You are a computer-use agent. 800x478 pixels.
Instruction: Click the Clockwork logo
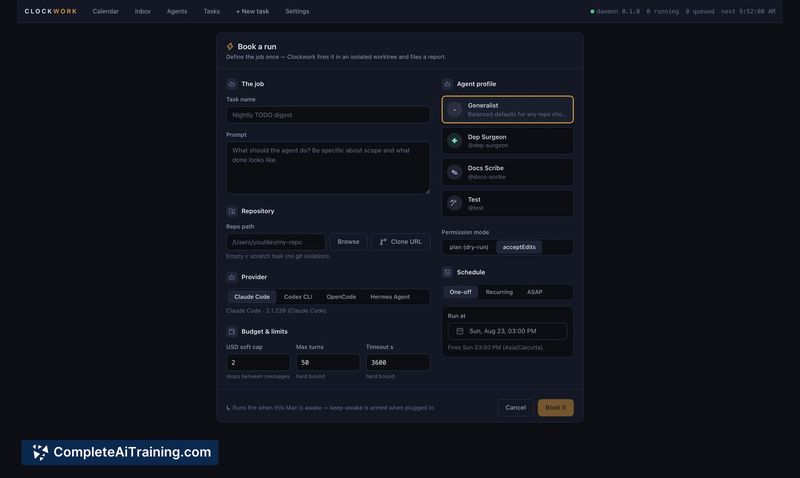coord(51,11)
